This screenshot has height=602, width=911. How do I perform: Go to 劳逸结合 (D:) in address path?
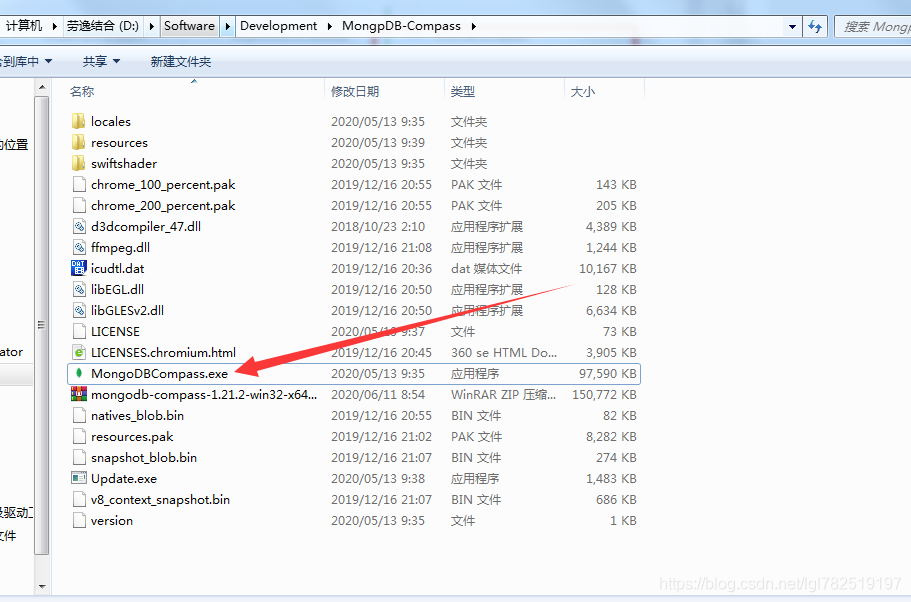pos(103,26)
